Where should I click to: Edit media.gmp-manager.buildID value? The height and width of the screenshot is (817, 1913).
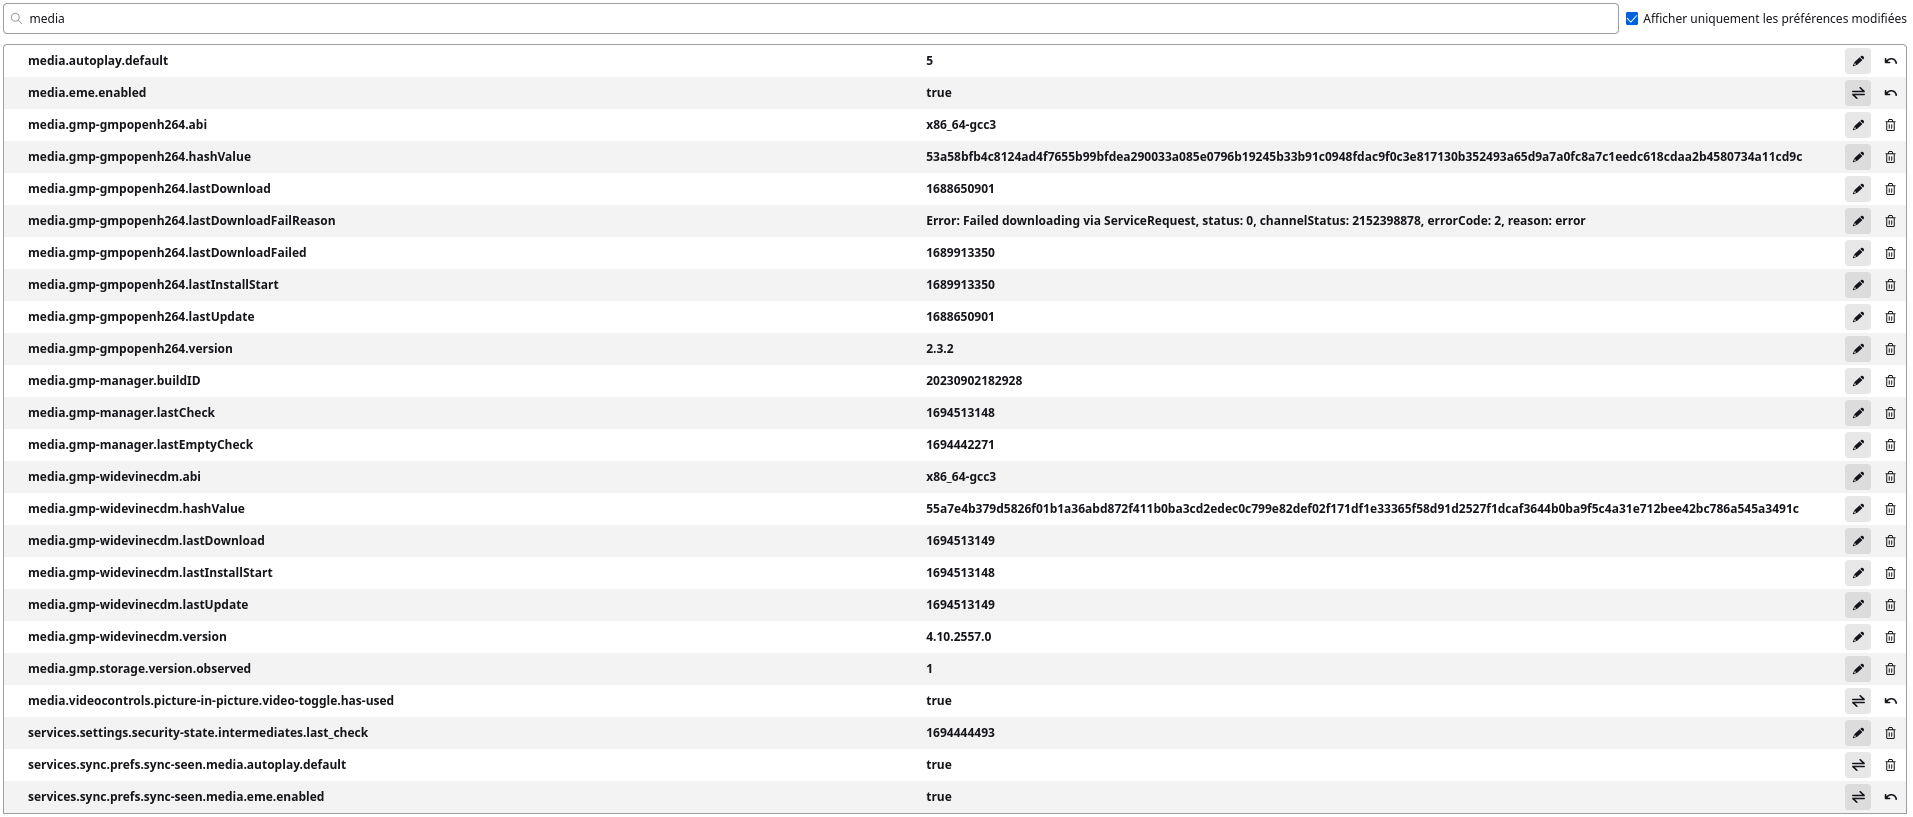1858,381
